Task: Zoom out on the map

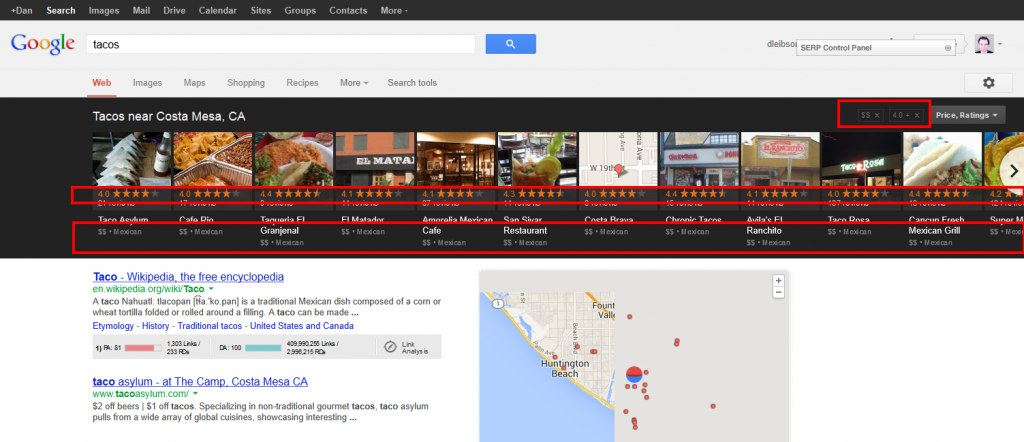Action: [778, 293]
